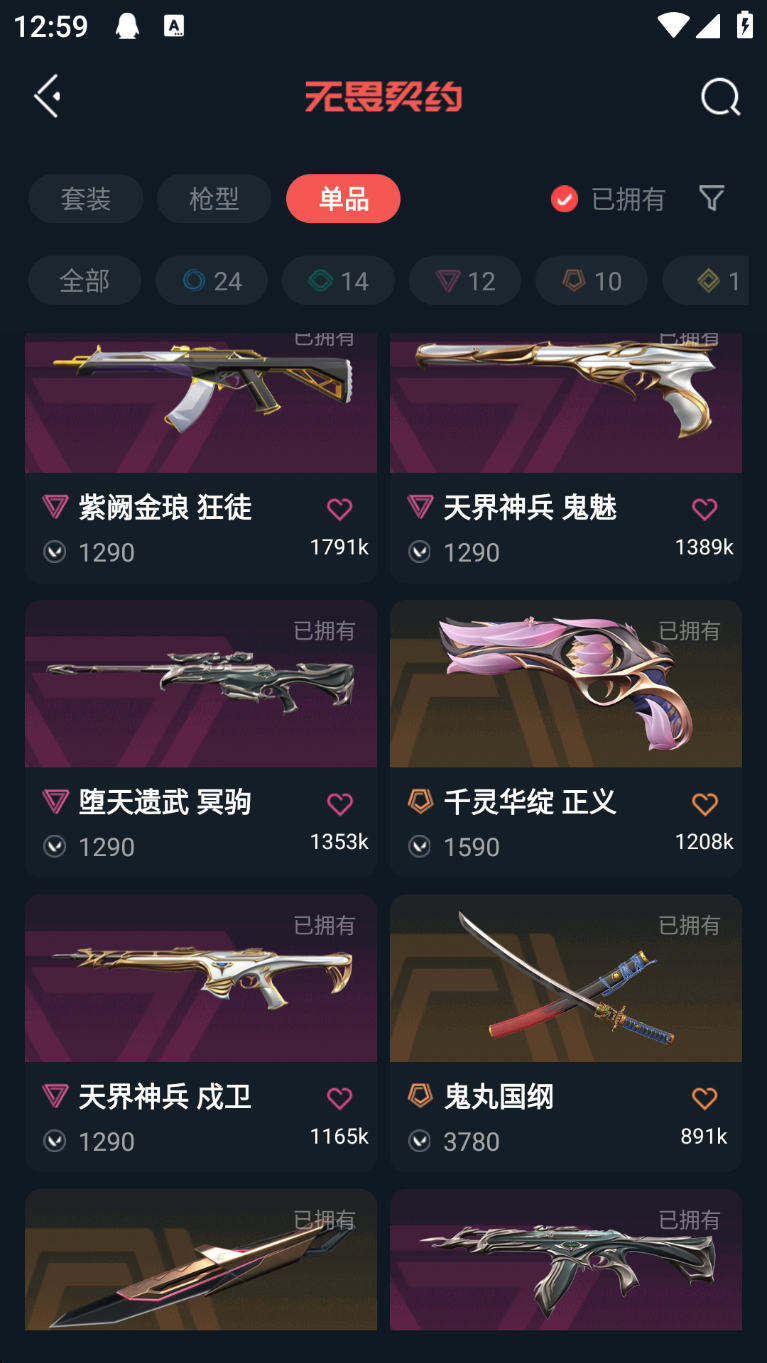Open the 千灵华绽 正义 pistol image
This screenshot has height=1363, width=767.
(x=566, y=684)
